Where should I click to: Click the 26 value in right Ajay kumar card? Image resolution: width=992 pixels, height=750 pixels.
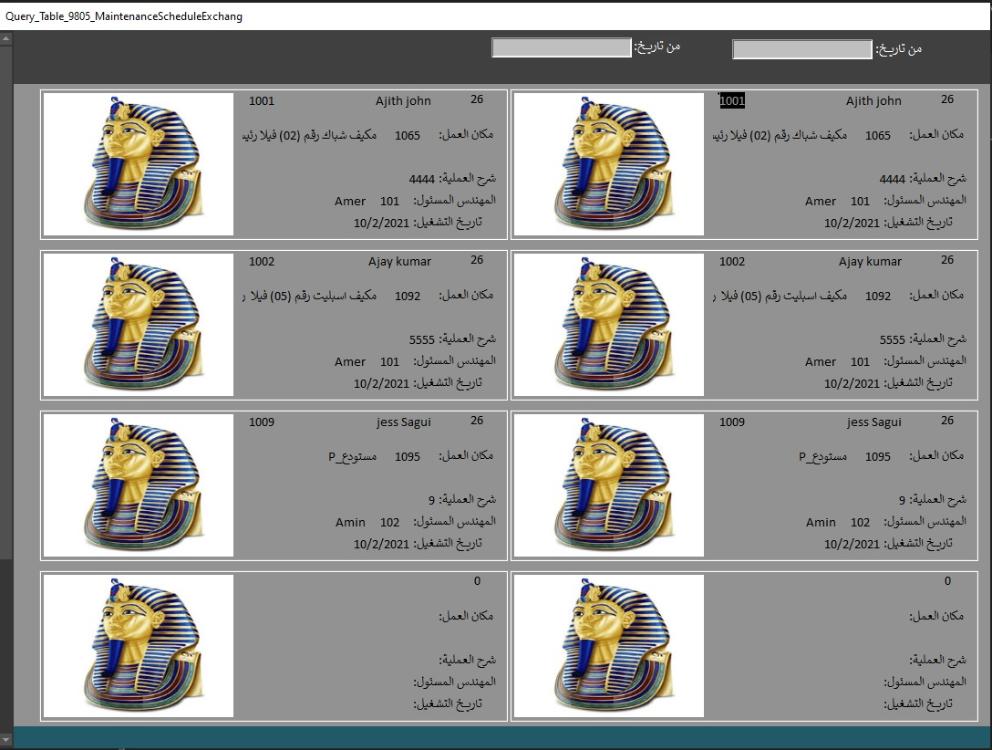(948, 259)
